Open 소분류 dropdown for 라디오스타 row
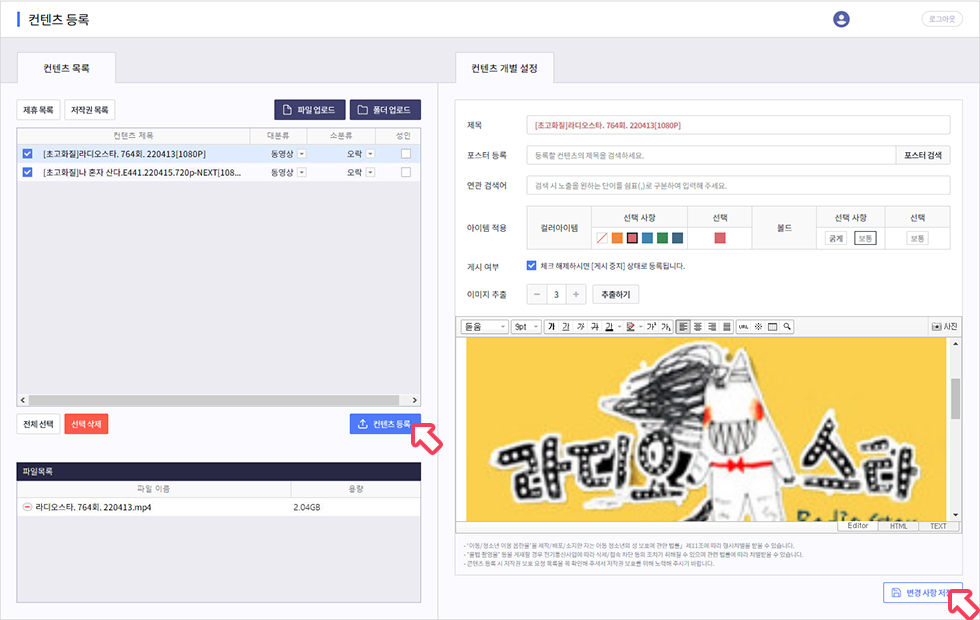 (x=371, y=154)
